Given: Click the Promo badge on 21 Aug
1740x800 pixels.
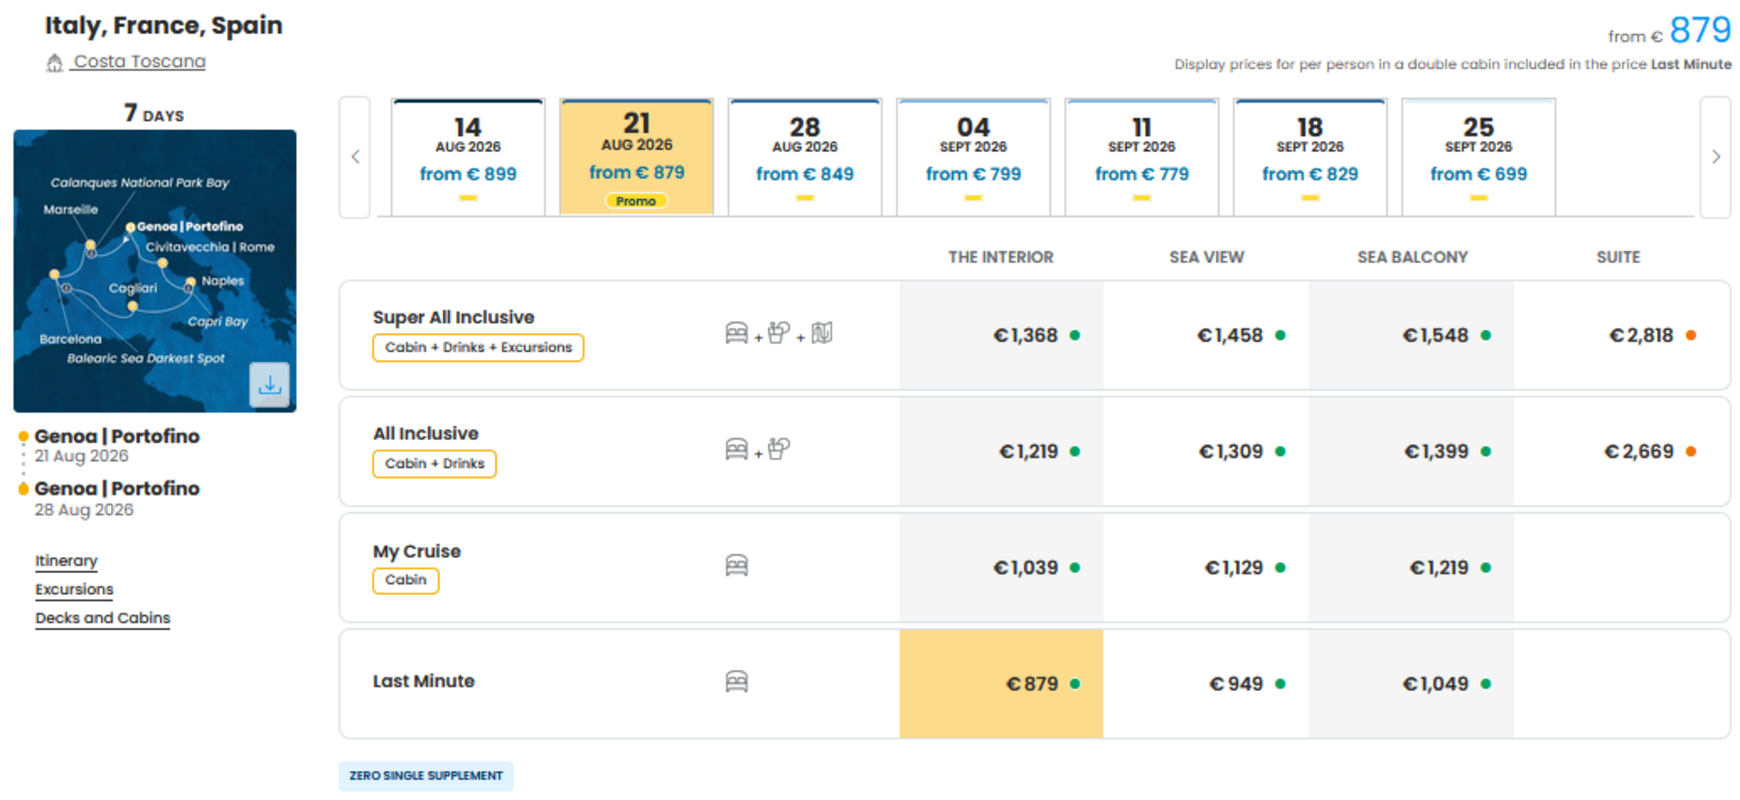Looking at the screenshot, I should 636,201.
